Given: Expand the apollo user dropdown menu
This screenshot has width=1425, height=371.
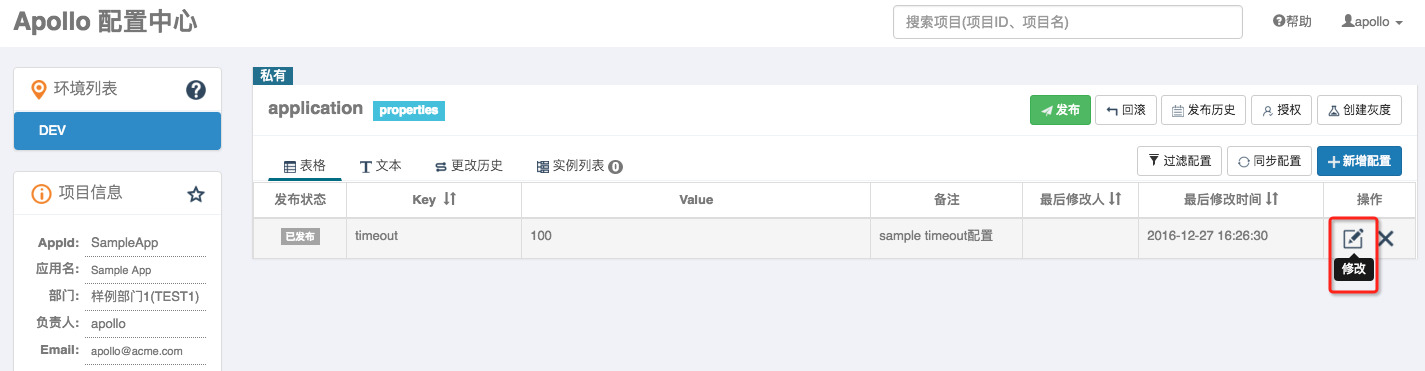Looking at the screenshot, I should (x=1372, y=21).
